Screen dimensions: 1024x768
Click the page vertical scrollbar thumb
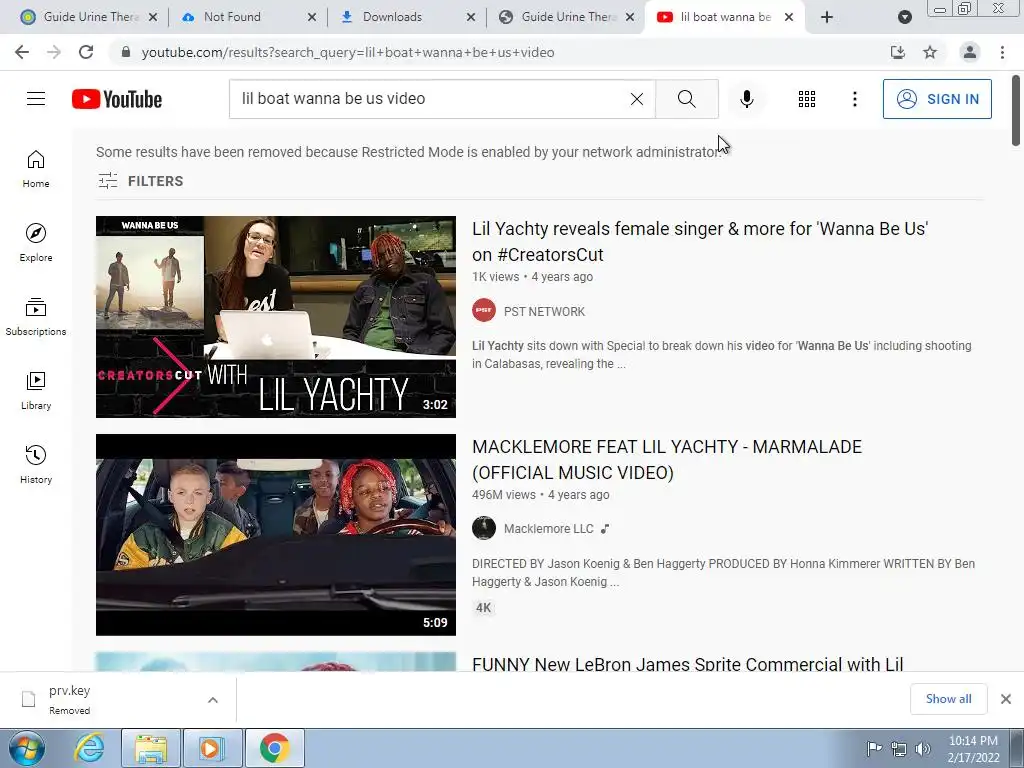click(1016, 111)
